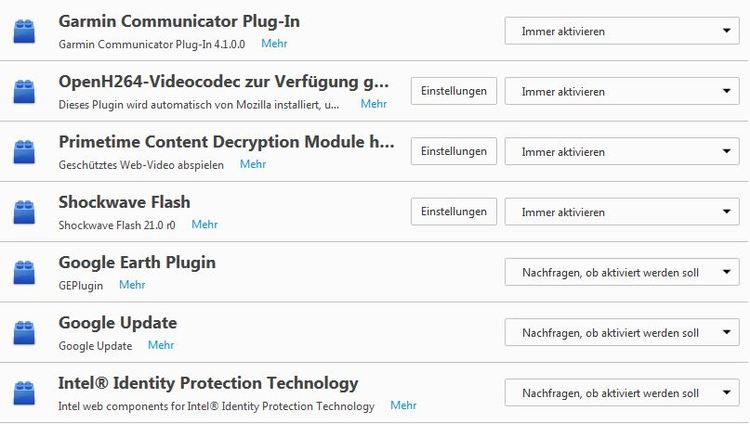Click Mehr link for Intel Identity Protection
Screen dimensions: 750x424
[403, 406]
